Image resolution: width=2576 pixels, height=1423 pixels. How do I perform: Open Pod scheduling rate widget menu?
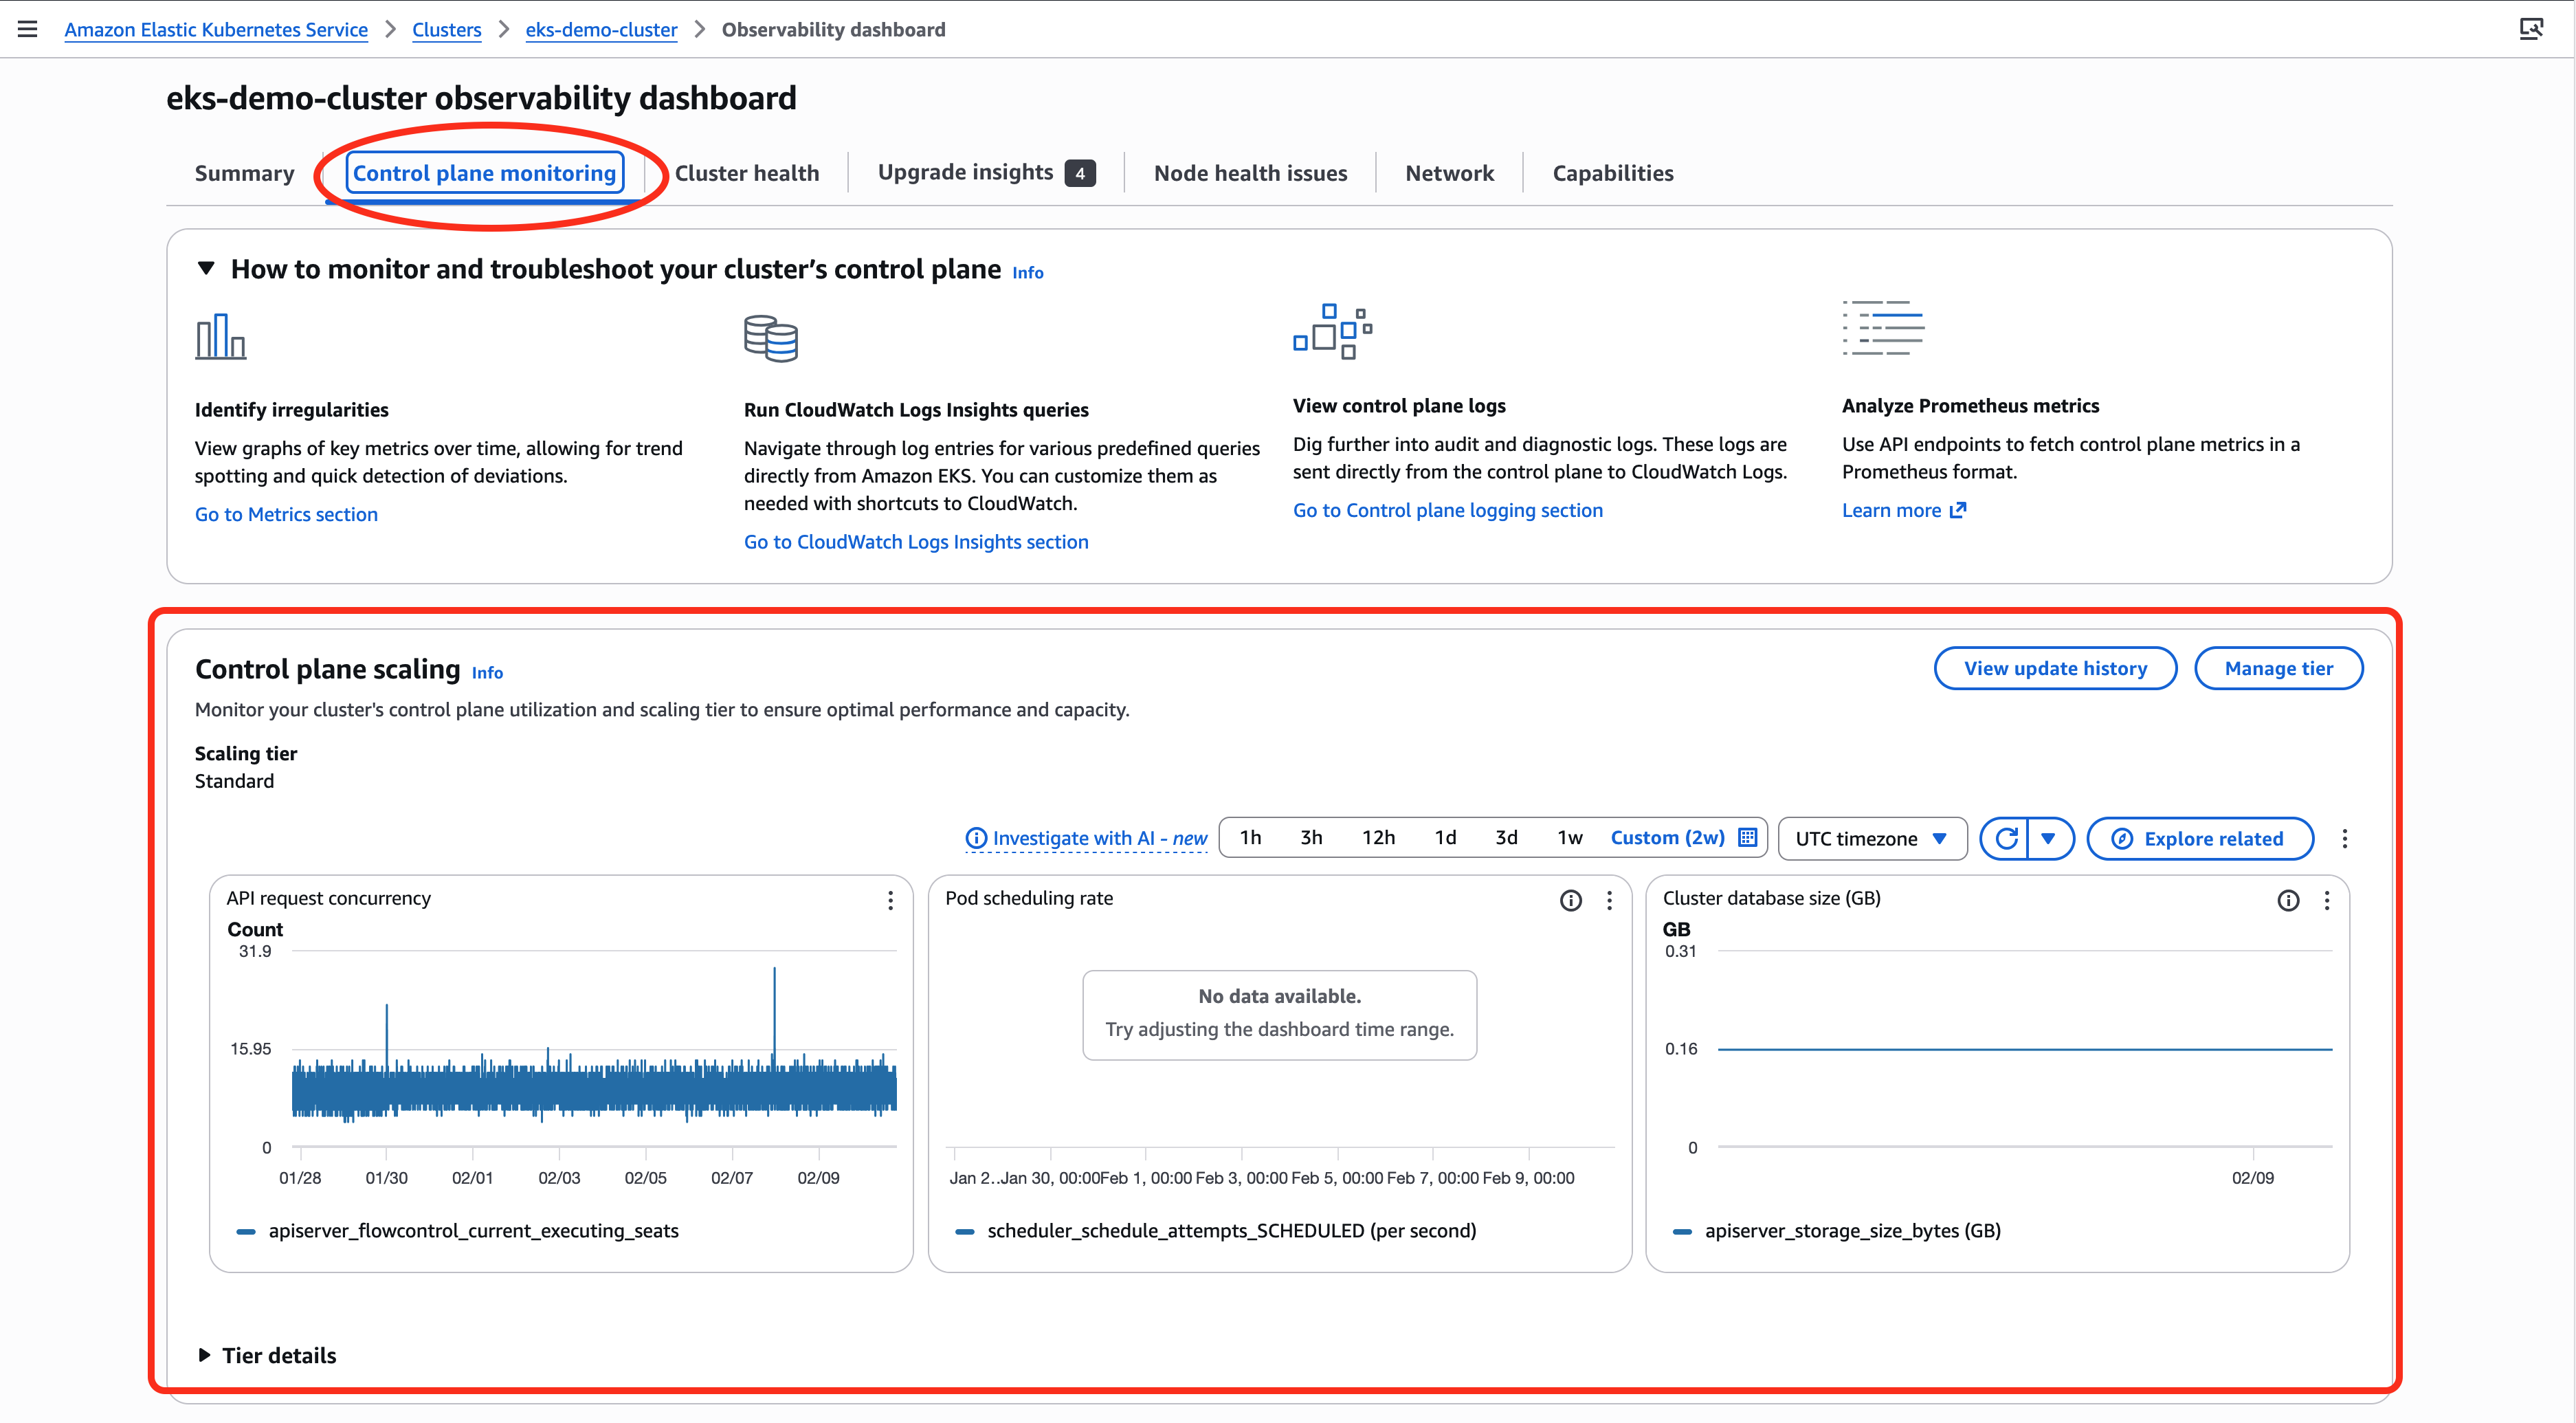pyautogui.click(x=1609, y=900)
